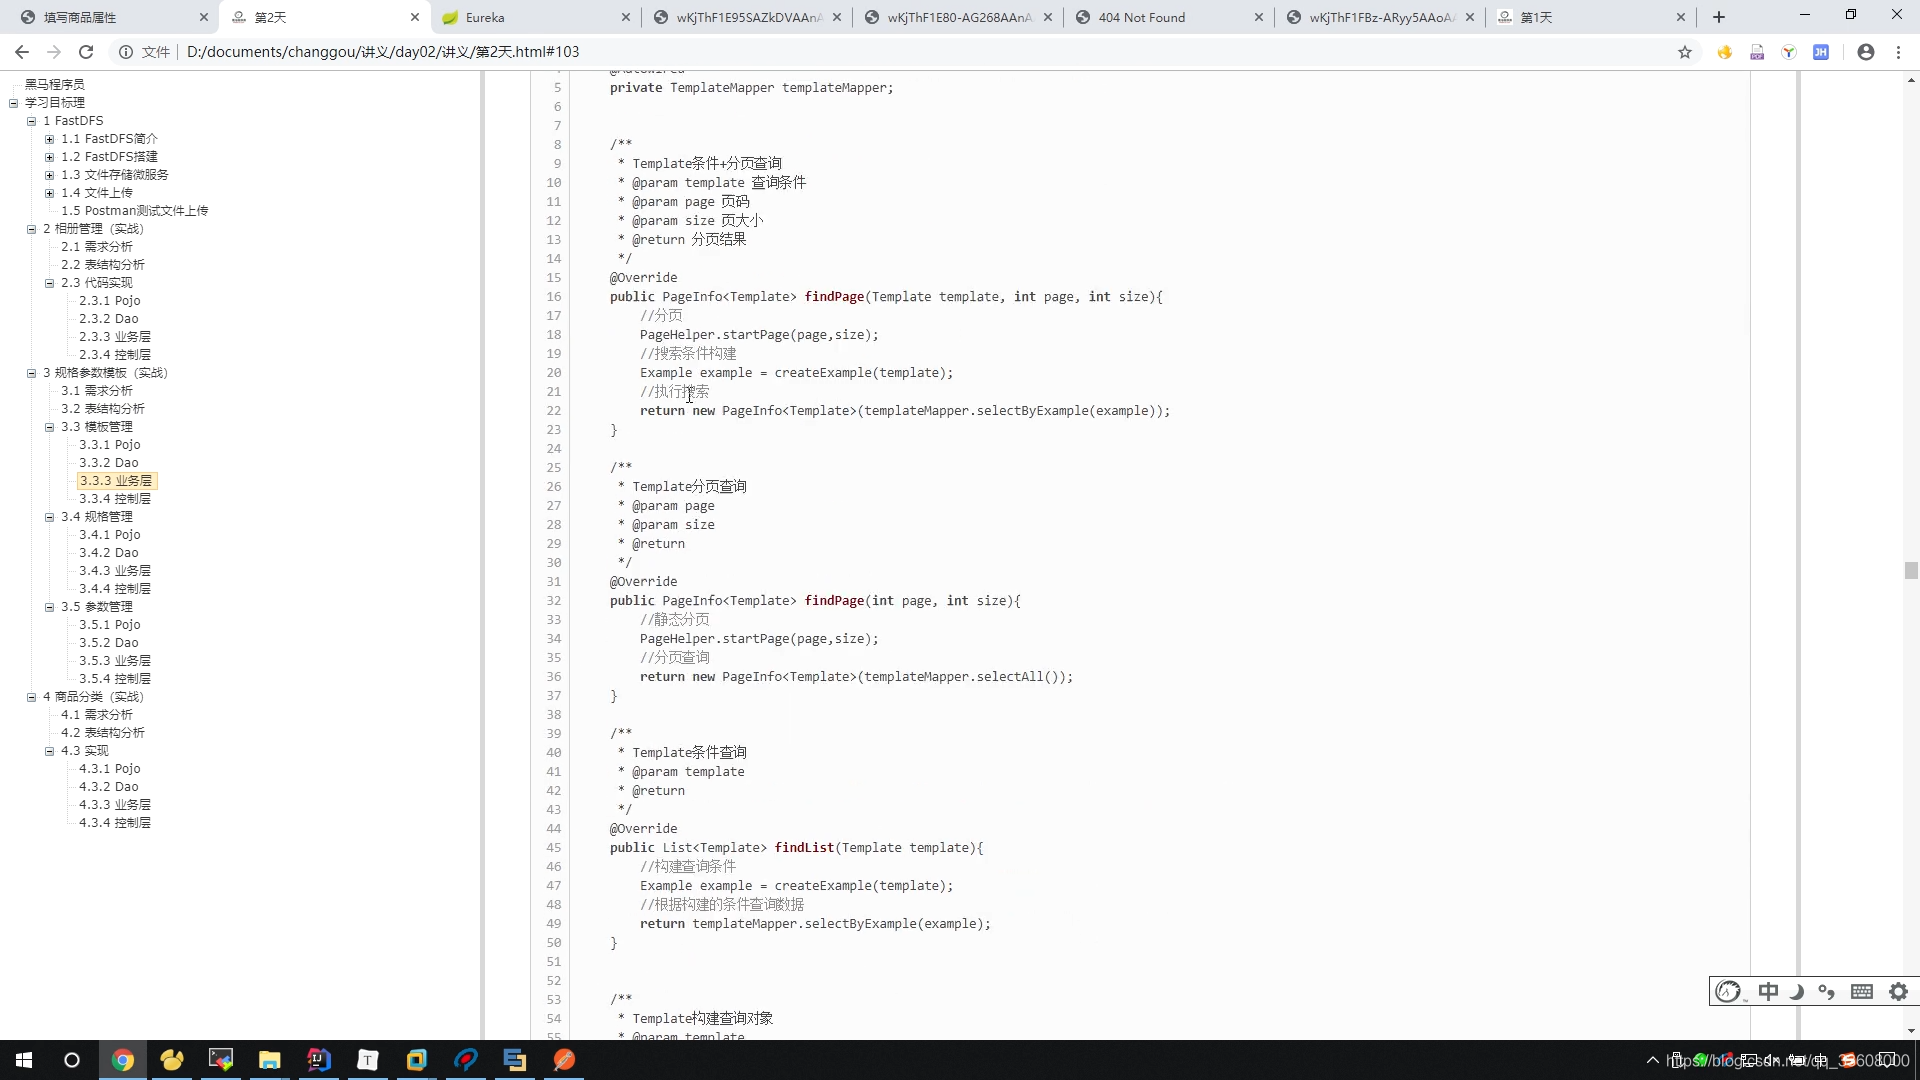The width and height of the screenshot is (1920, 1080).
Task: Open Windows Start menu
Action: (x=24, y=1060)
